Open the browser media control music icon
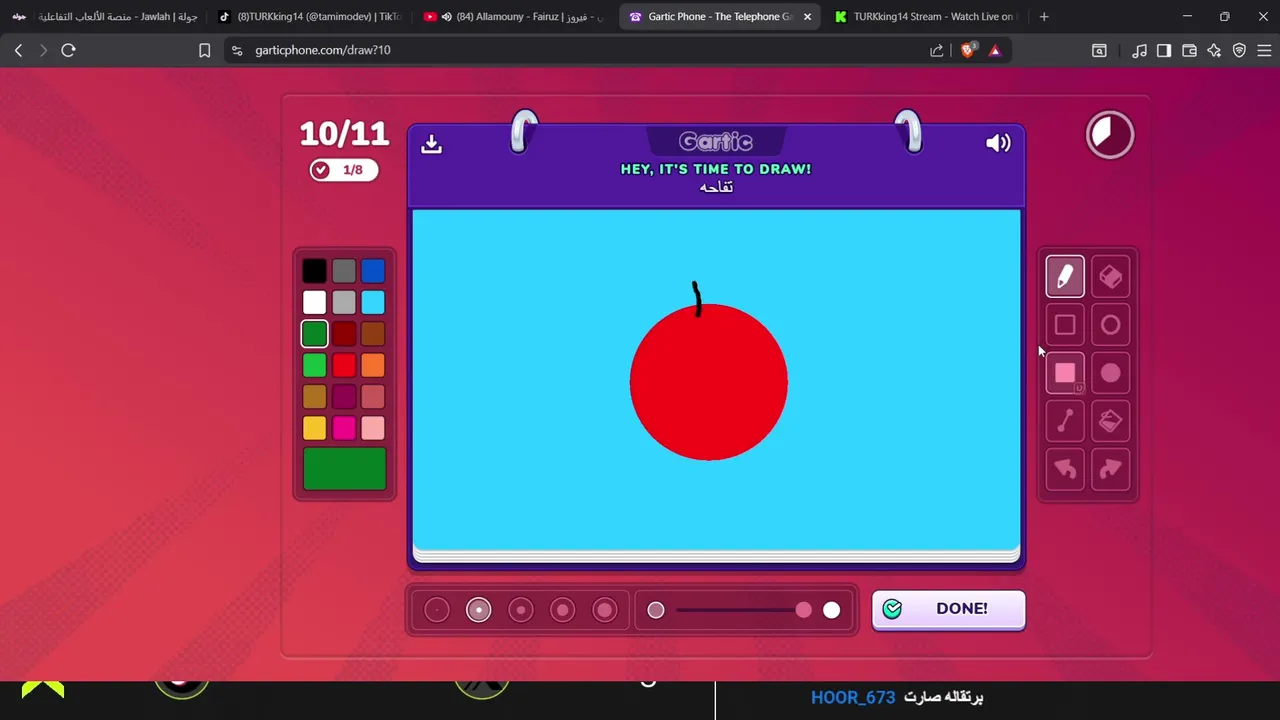 click(x=1139, y=50)
